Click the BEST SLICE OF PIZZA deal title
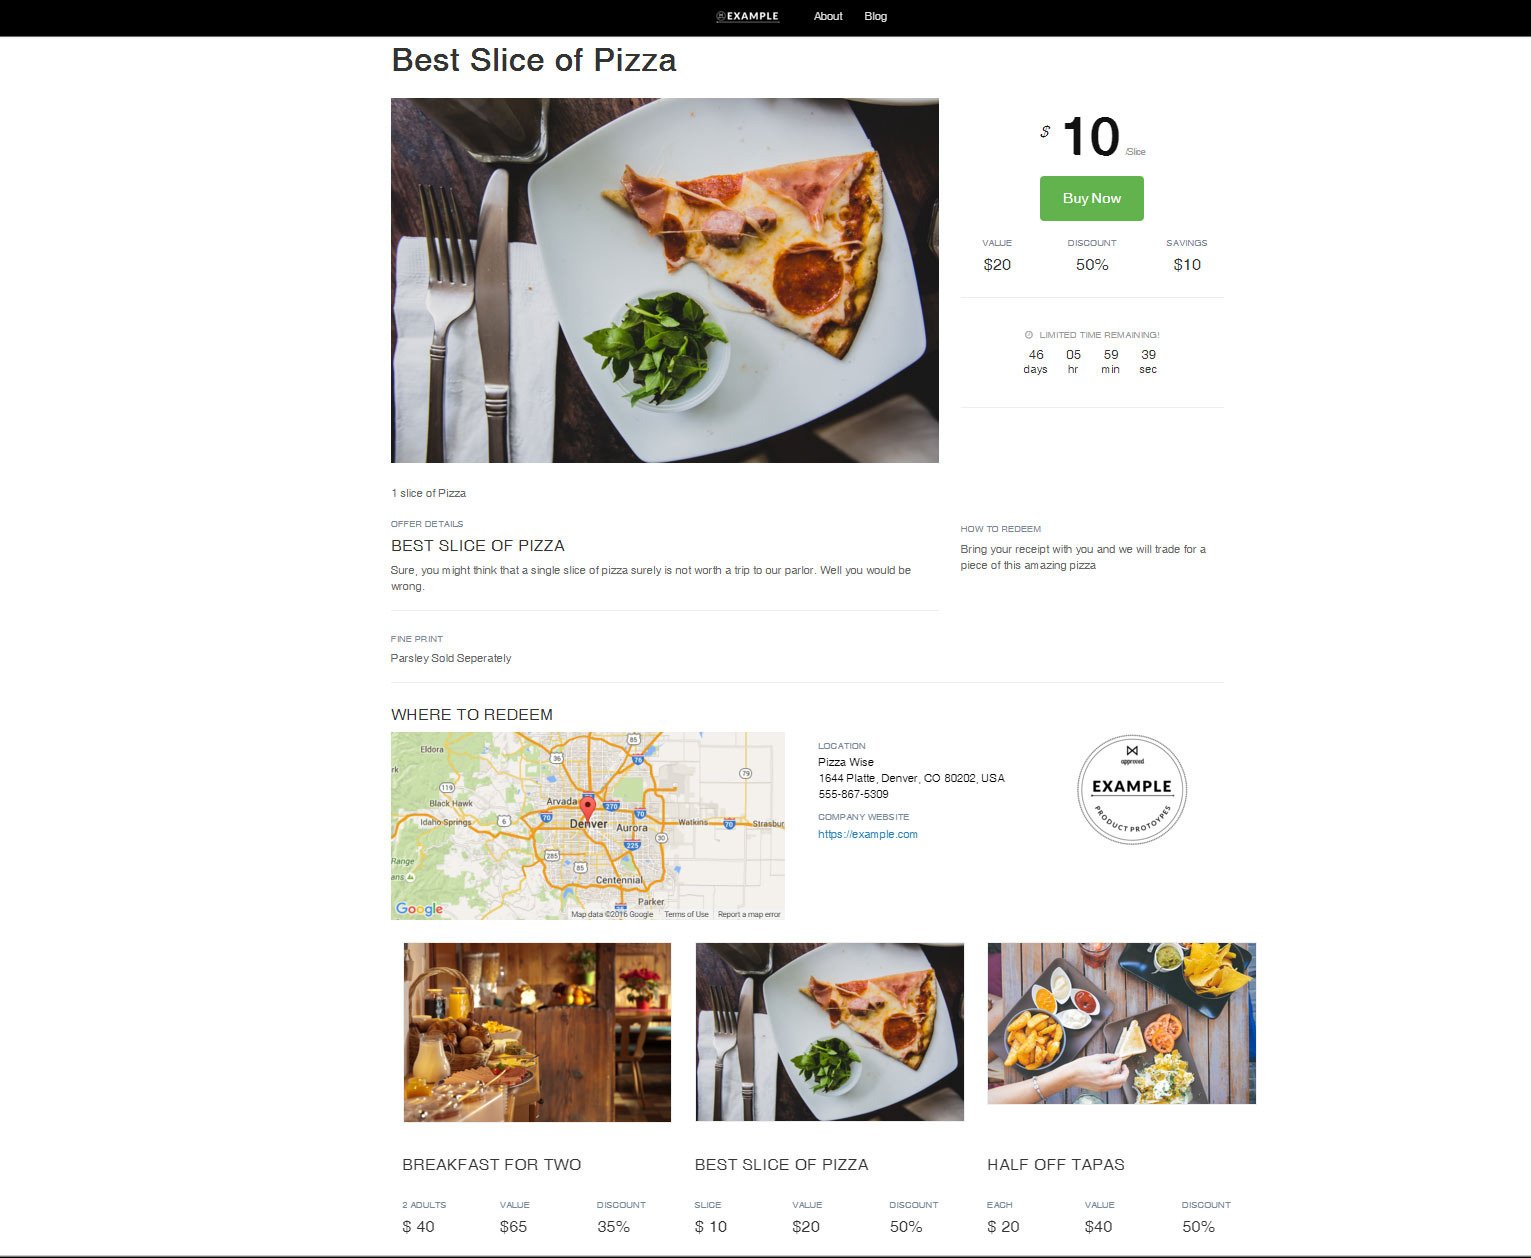The width and height of the screenshot is (1531, 1258). pos(781,1164)
